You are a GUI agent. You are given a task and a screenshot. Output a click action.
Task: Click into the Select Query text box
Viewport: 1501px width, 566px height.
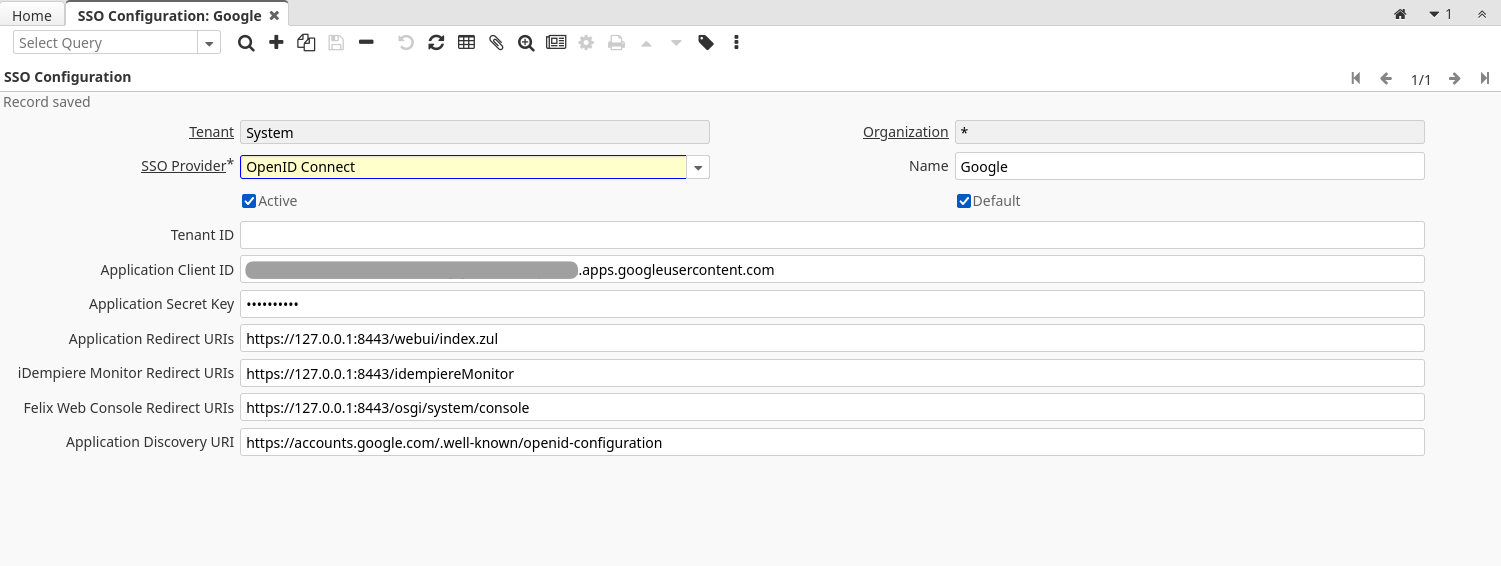click(106, 43)
